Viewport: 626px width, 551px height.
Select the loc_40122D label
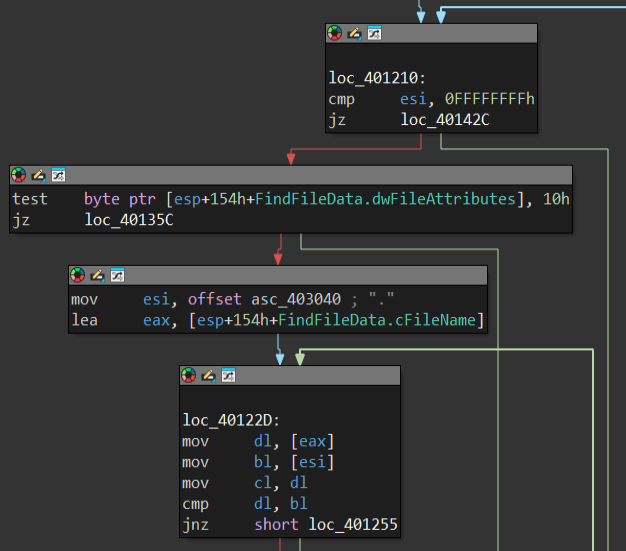point(231,420)
